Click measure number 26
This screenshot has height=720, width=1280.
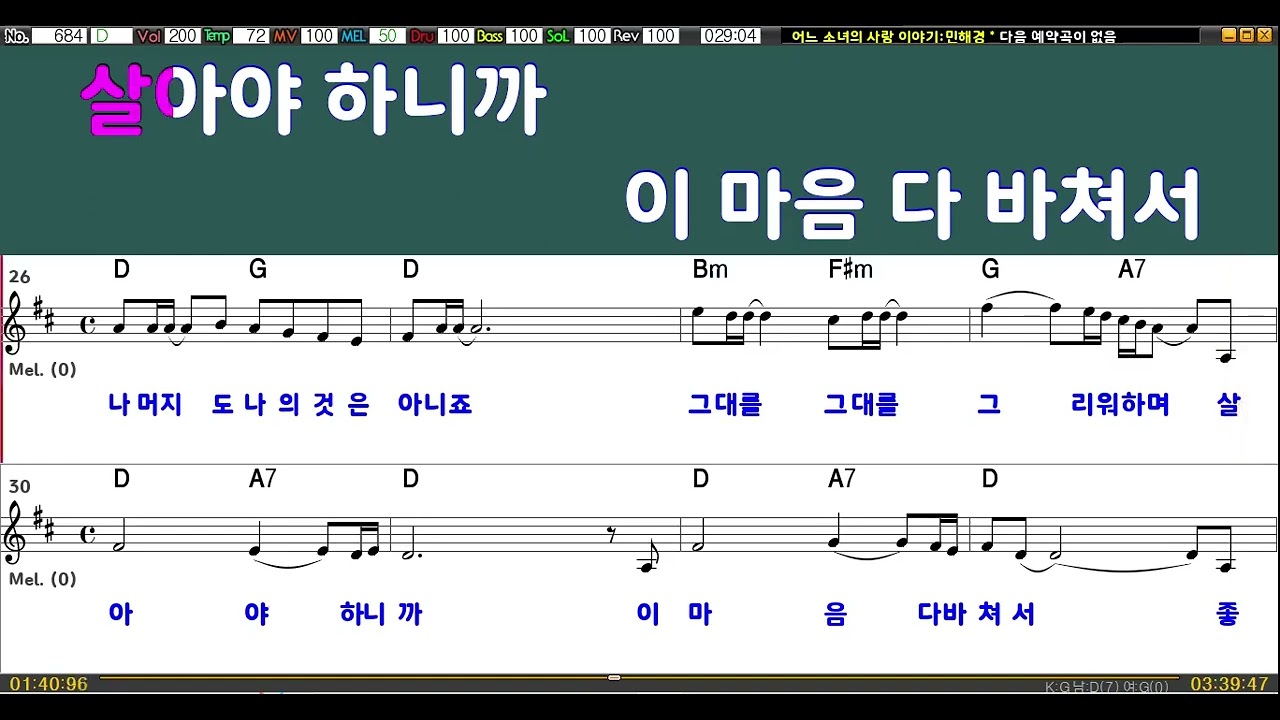tap(19, 276)
